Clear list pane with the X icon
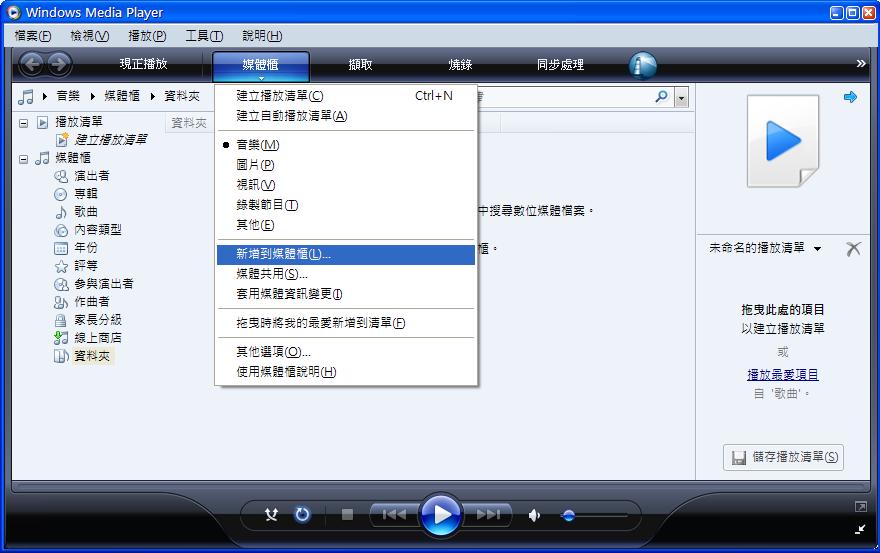The height and width of the screenshot is (553, 880). (x=854, y=249)
